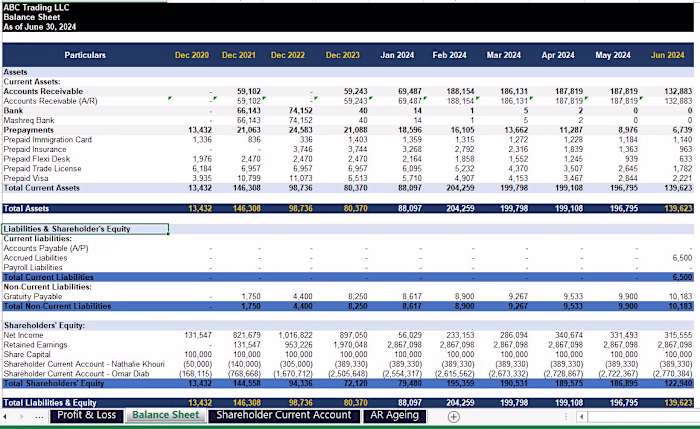This screenshot has width=700, height=429.
Task: Select 'Payroll Liabilities' row label
Action: point(33,268)
